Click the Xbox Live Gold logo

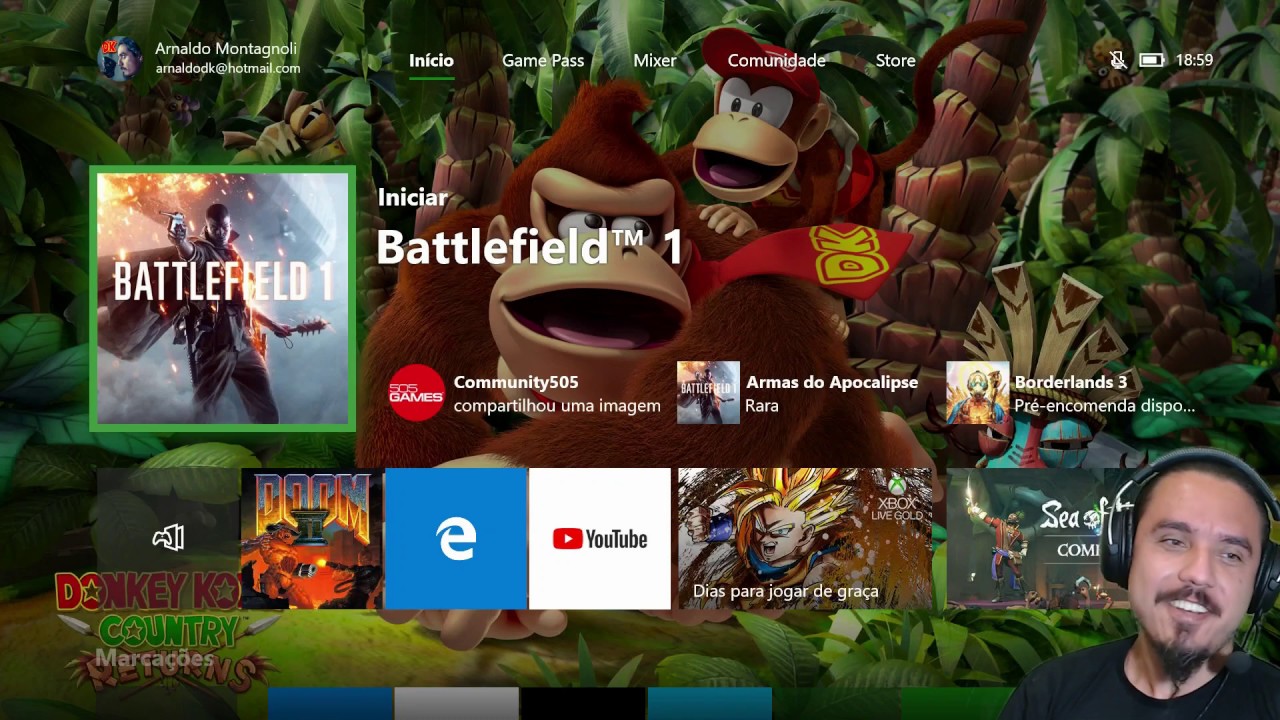[x=896, y=497]
